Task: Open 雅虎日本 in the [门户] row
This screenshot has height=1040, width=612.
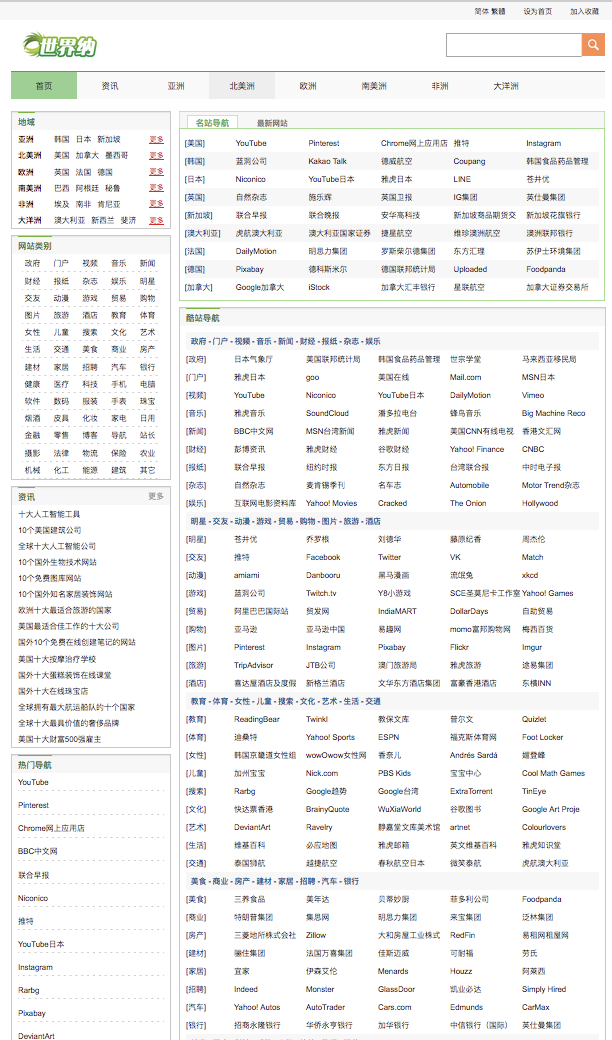Action: [250, 377]
